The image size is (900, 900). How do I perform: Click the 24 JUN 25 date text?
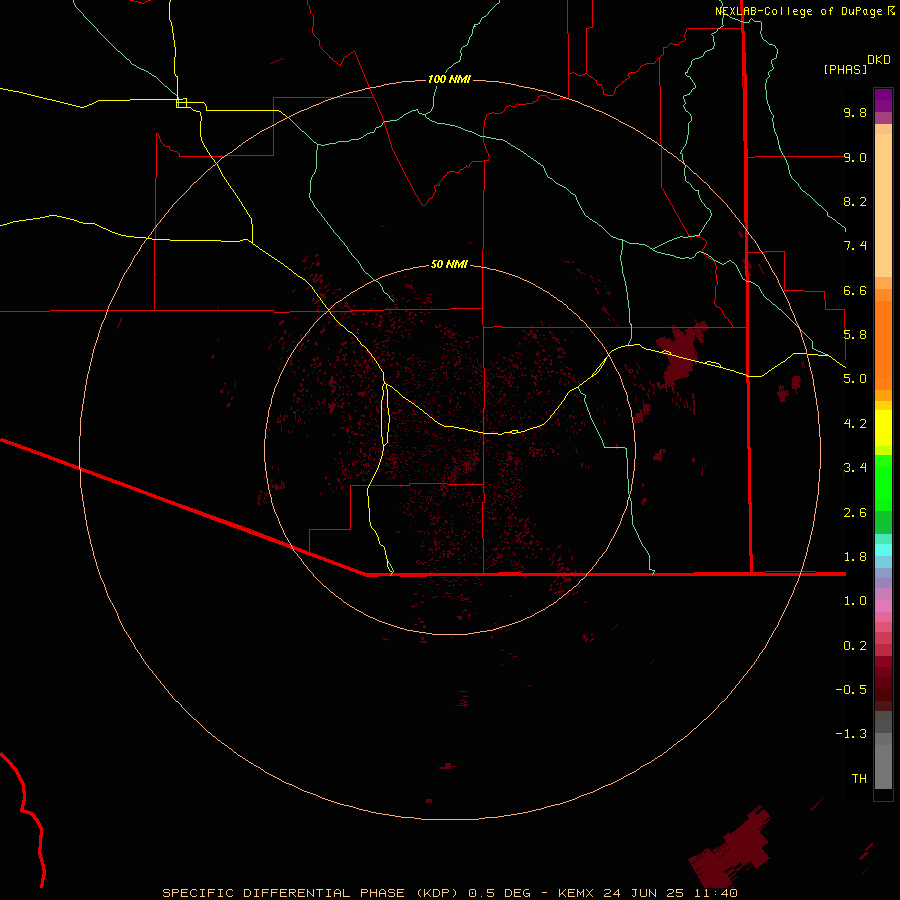tap(643, 893)
